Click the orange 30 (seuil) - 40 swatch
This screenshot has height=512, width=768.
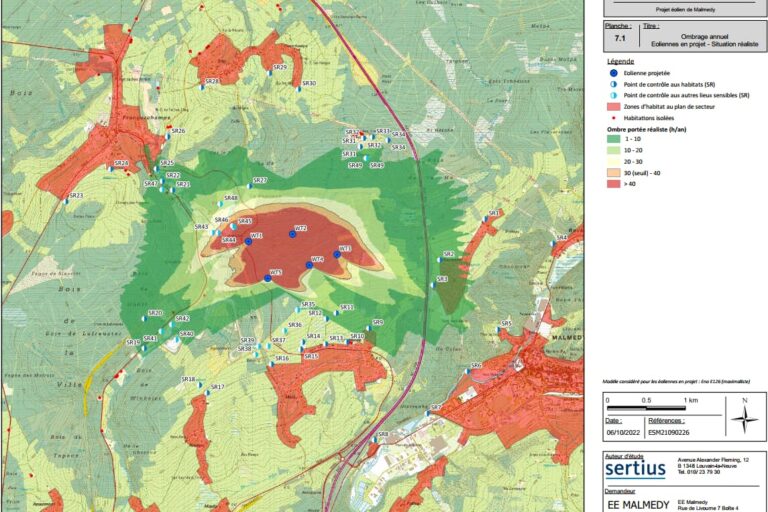(x=613, y=172)
